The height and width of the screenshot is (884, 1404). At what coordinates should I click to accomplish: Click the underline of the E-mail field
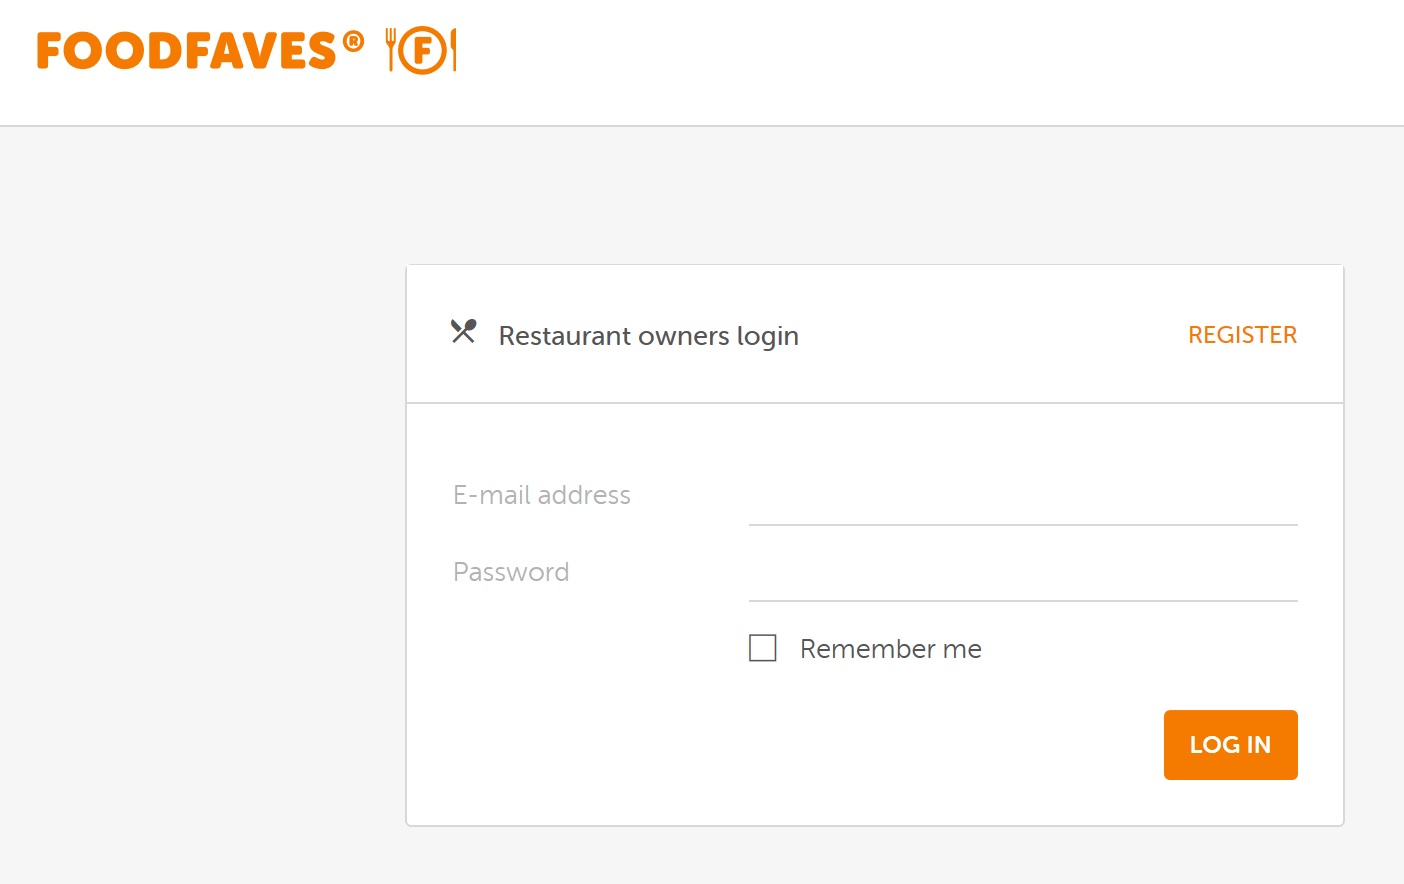(x=1022, y=524)
